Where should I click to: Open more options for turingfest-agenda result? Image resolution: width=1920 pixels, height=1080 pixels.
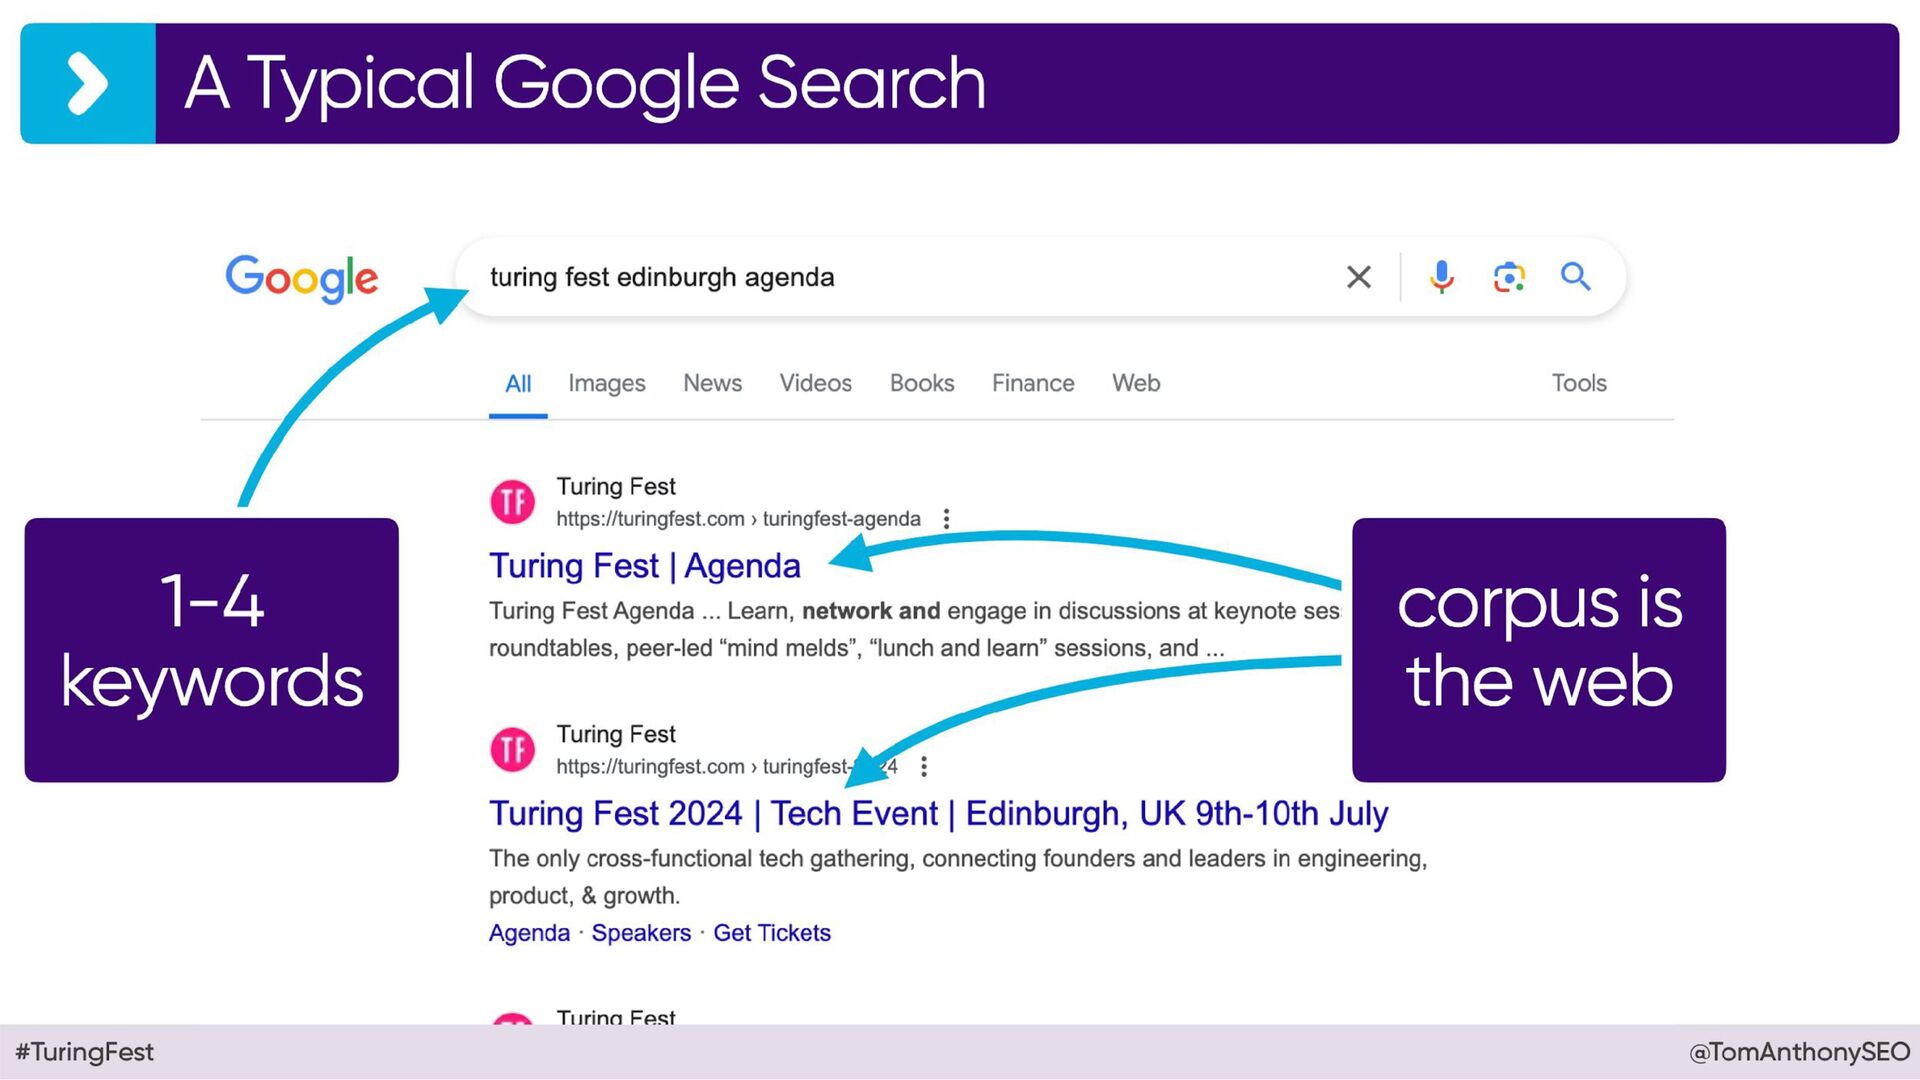(946, 519)
